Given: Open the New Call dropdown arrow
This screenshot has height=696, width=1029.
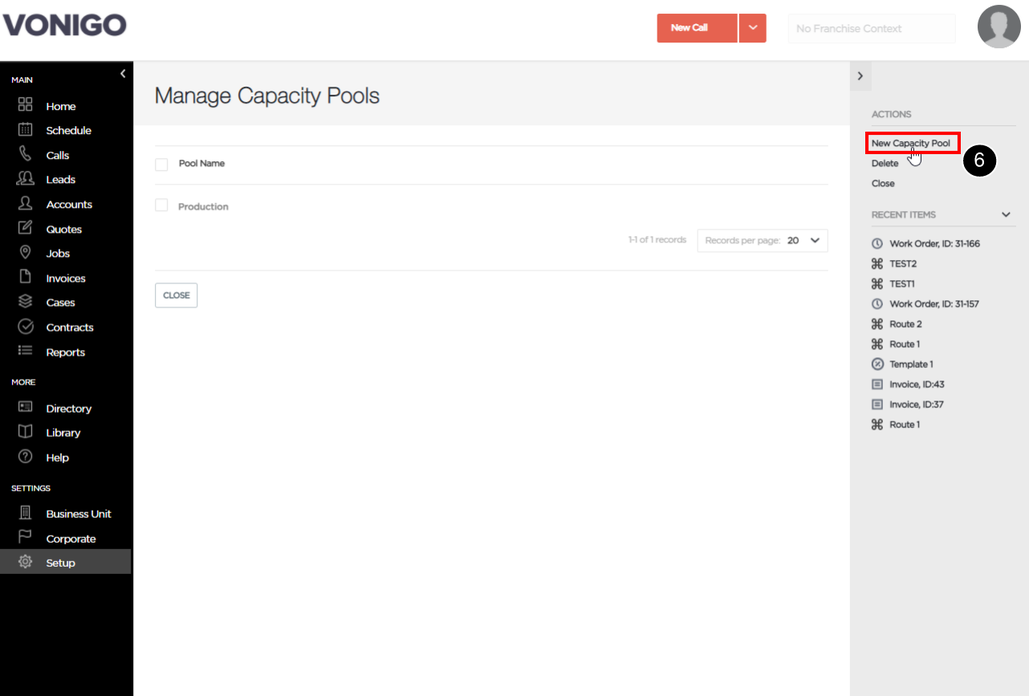Looking at the screenshot, I should [753, 28].
